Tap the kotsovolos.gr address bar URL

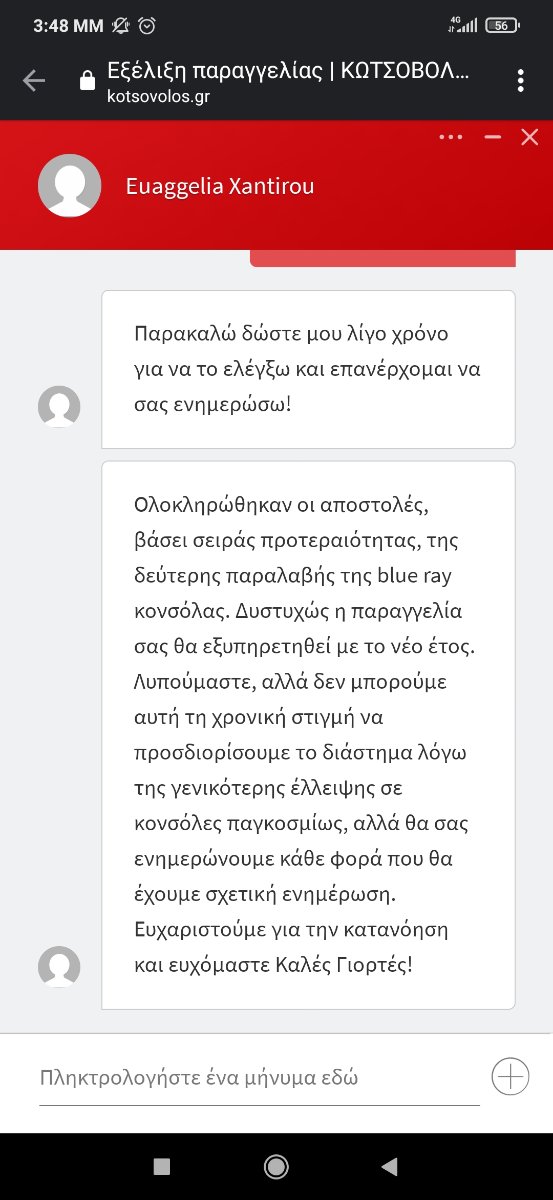tap(159, 96)
